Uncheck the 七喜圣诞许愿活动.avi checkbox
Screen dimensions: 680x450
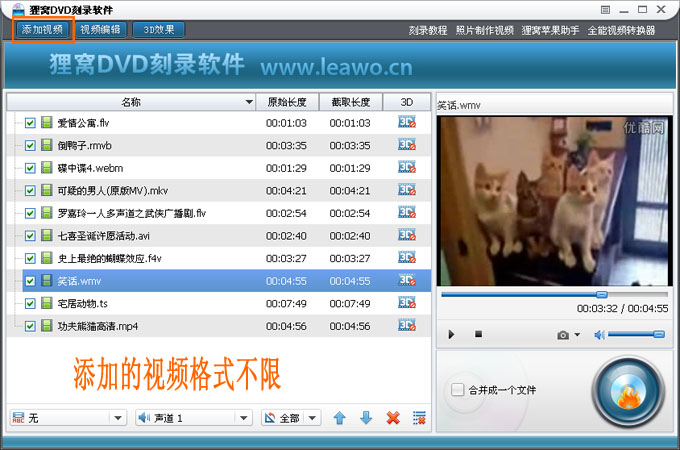click(30, 236)
